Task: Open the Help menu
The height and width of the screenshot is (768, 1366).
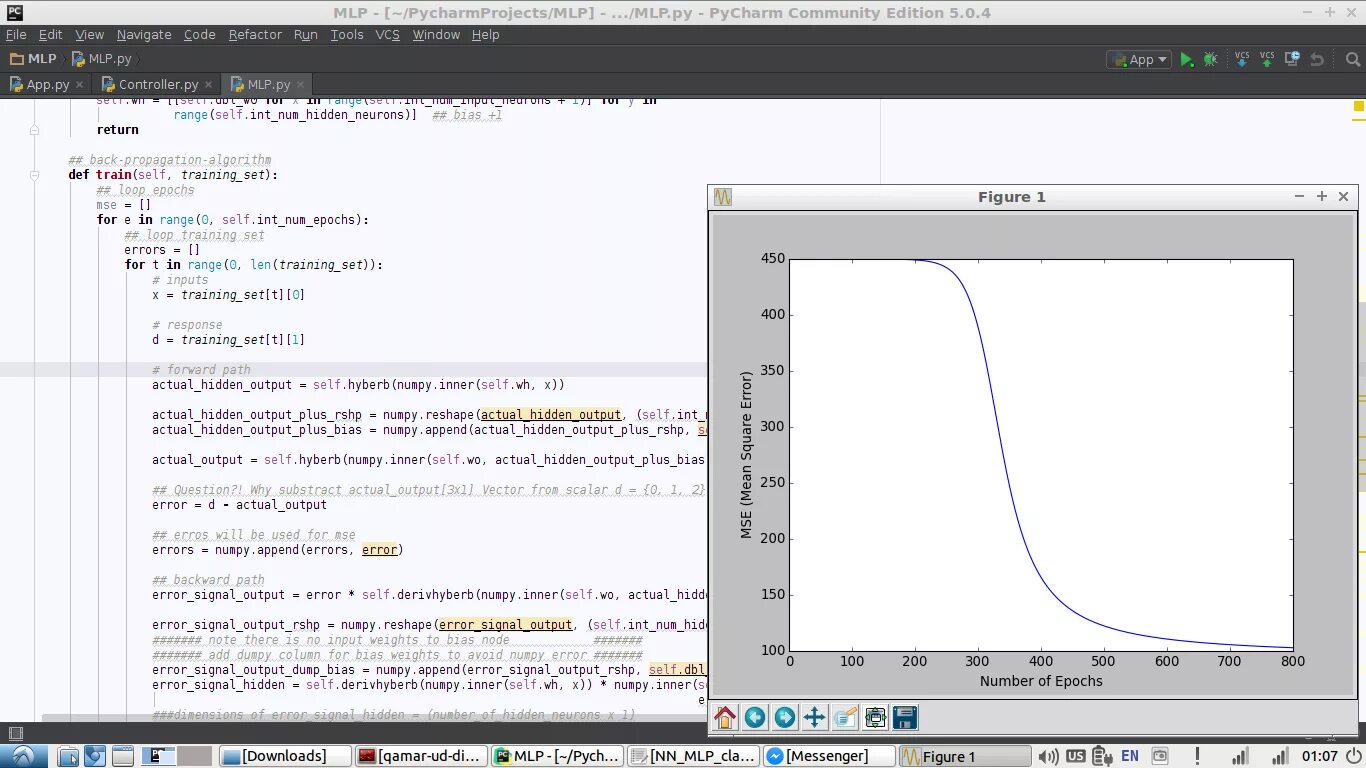Action: pos(485,34)
